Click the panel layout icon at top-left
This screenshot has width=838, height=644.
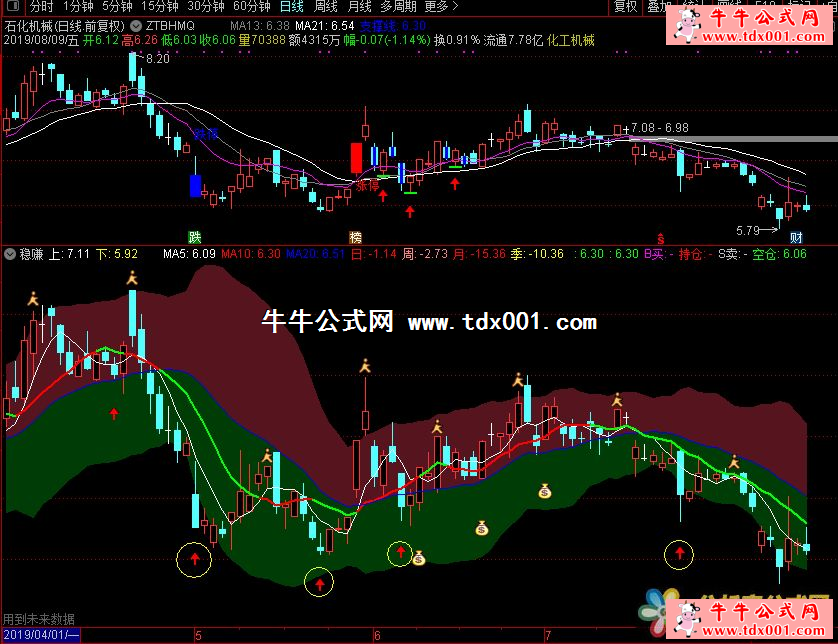[13, 6]
